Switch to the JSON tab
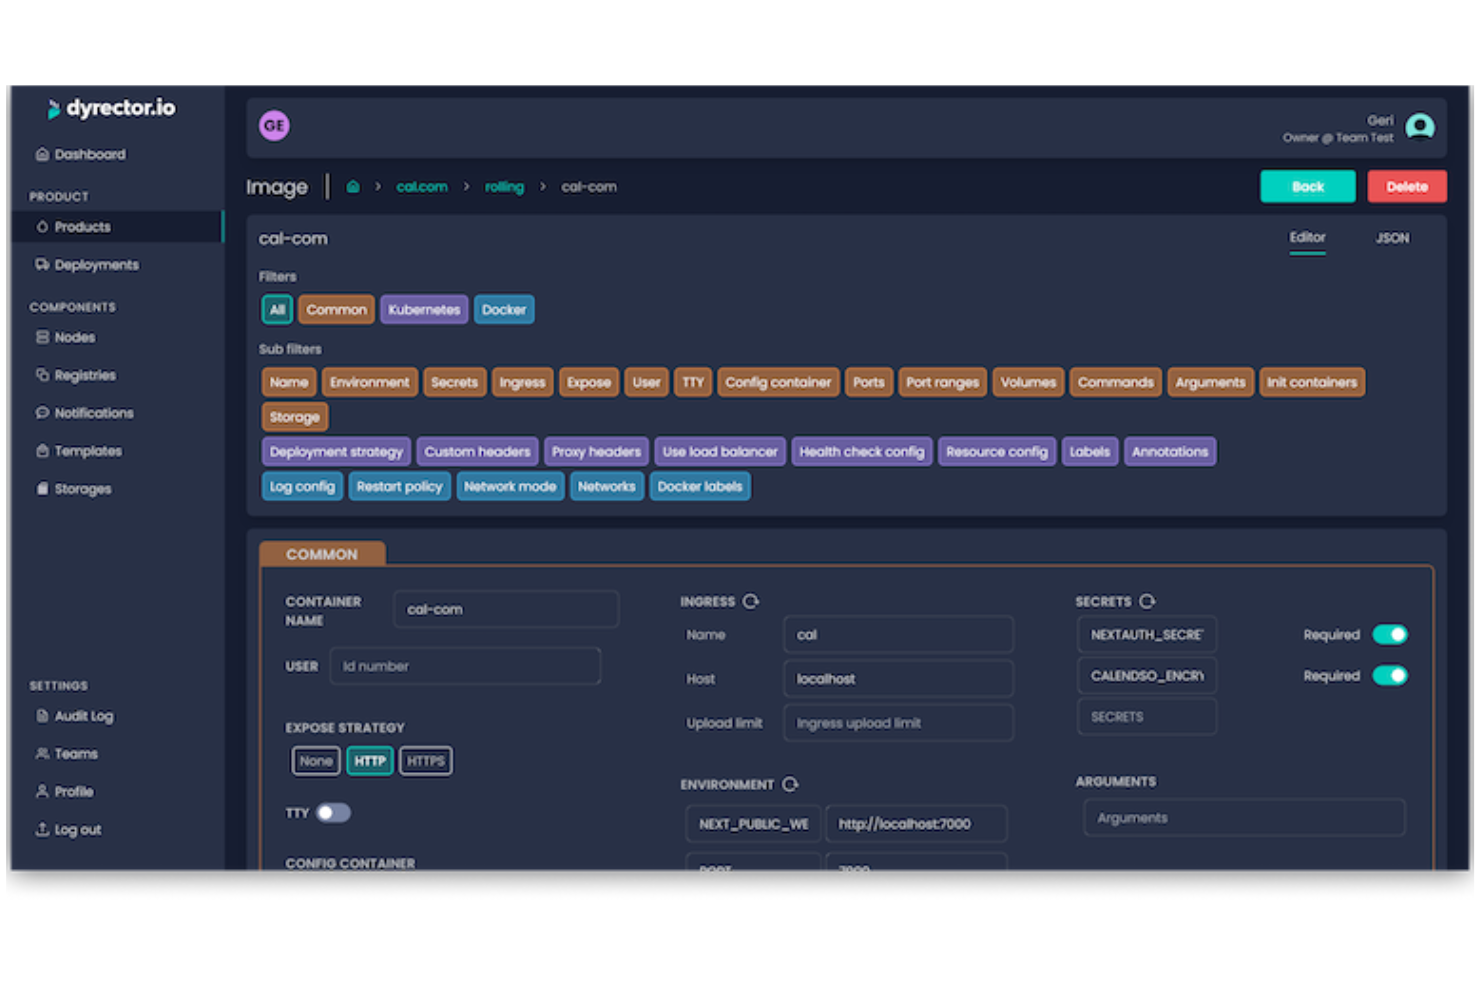Viewport: 1480px width, 987px height. [x=1392, y=238]
